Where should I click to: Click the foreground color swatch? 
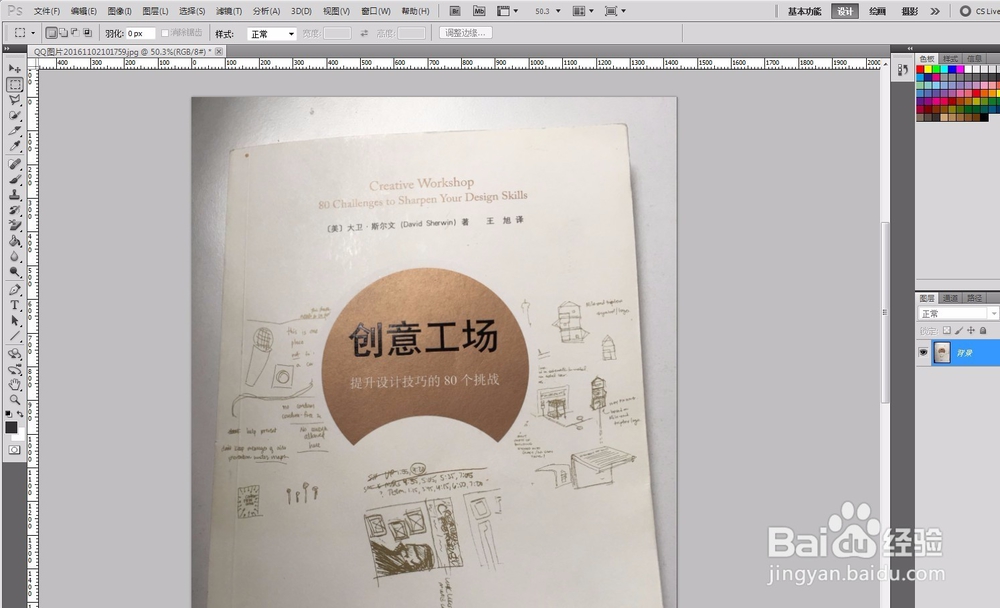coord(11,427)
